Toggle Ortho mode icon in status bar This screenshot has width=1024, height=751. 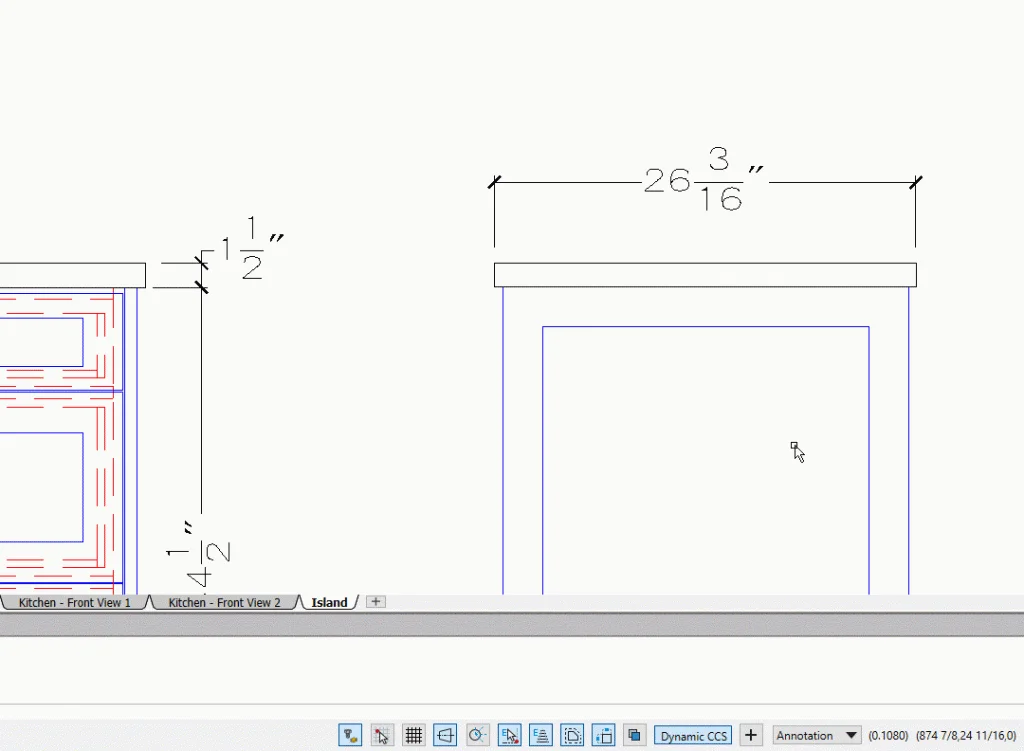tap(445, 736)
